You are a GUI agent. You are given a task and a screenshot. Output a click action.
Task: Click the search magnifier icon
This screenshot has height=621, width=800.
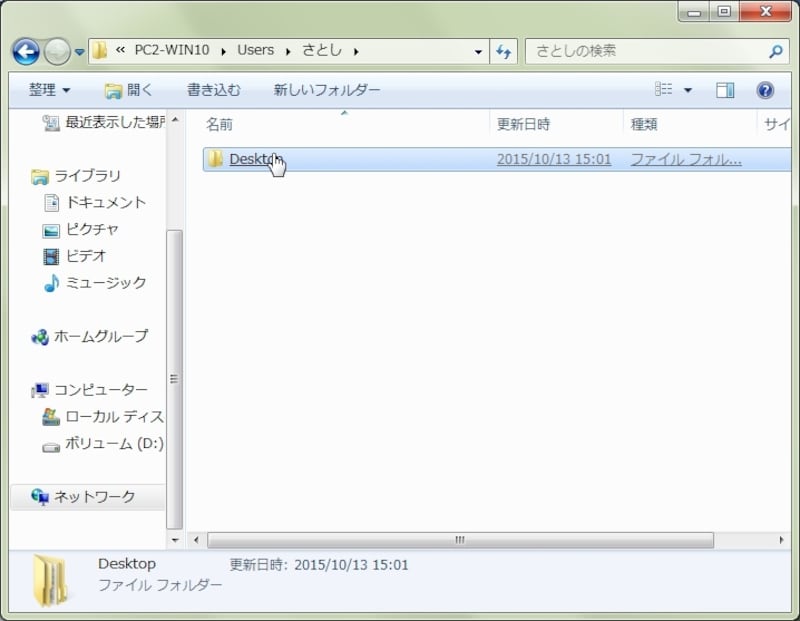pos(776,51)
